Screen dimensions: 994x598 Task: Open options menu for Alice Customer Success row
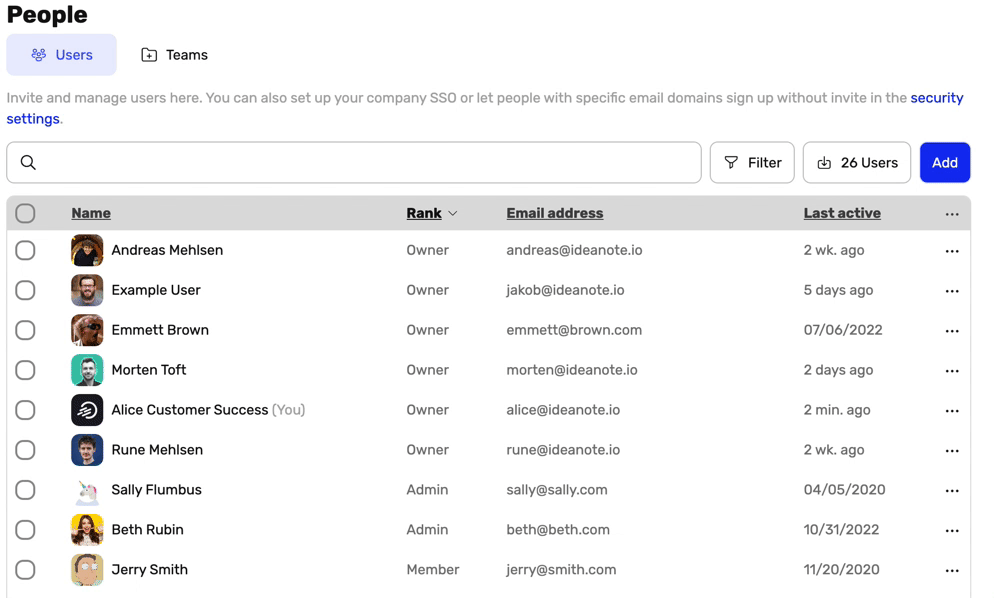[x=952, y=411]
